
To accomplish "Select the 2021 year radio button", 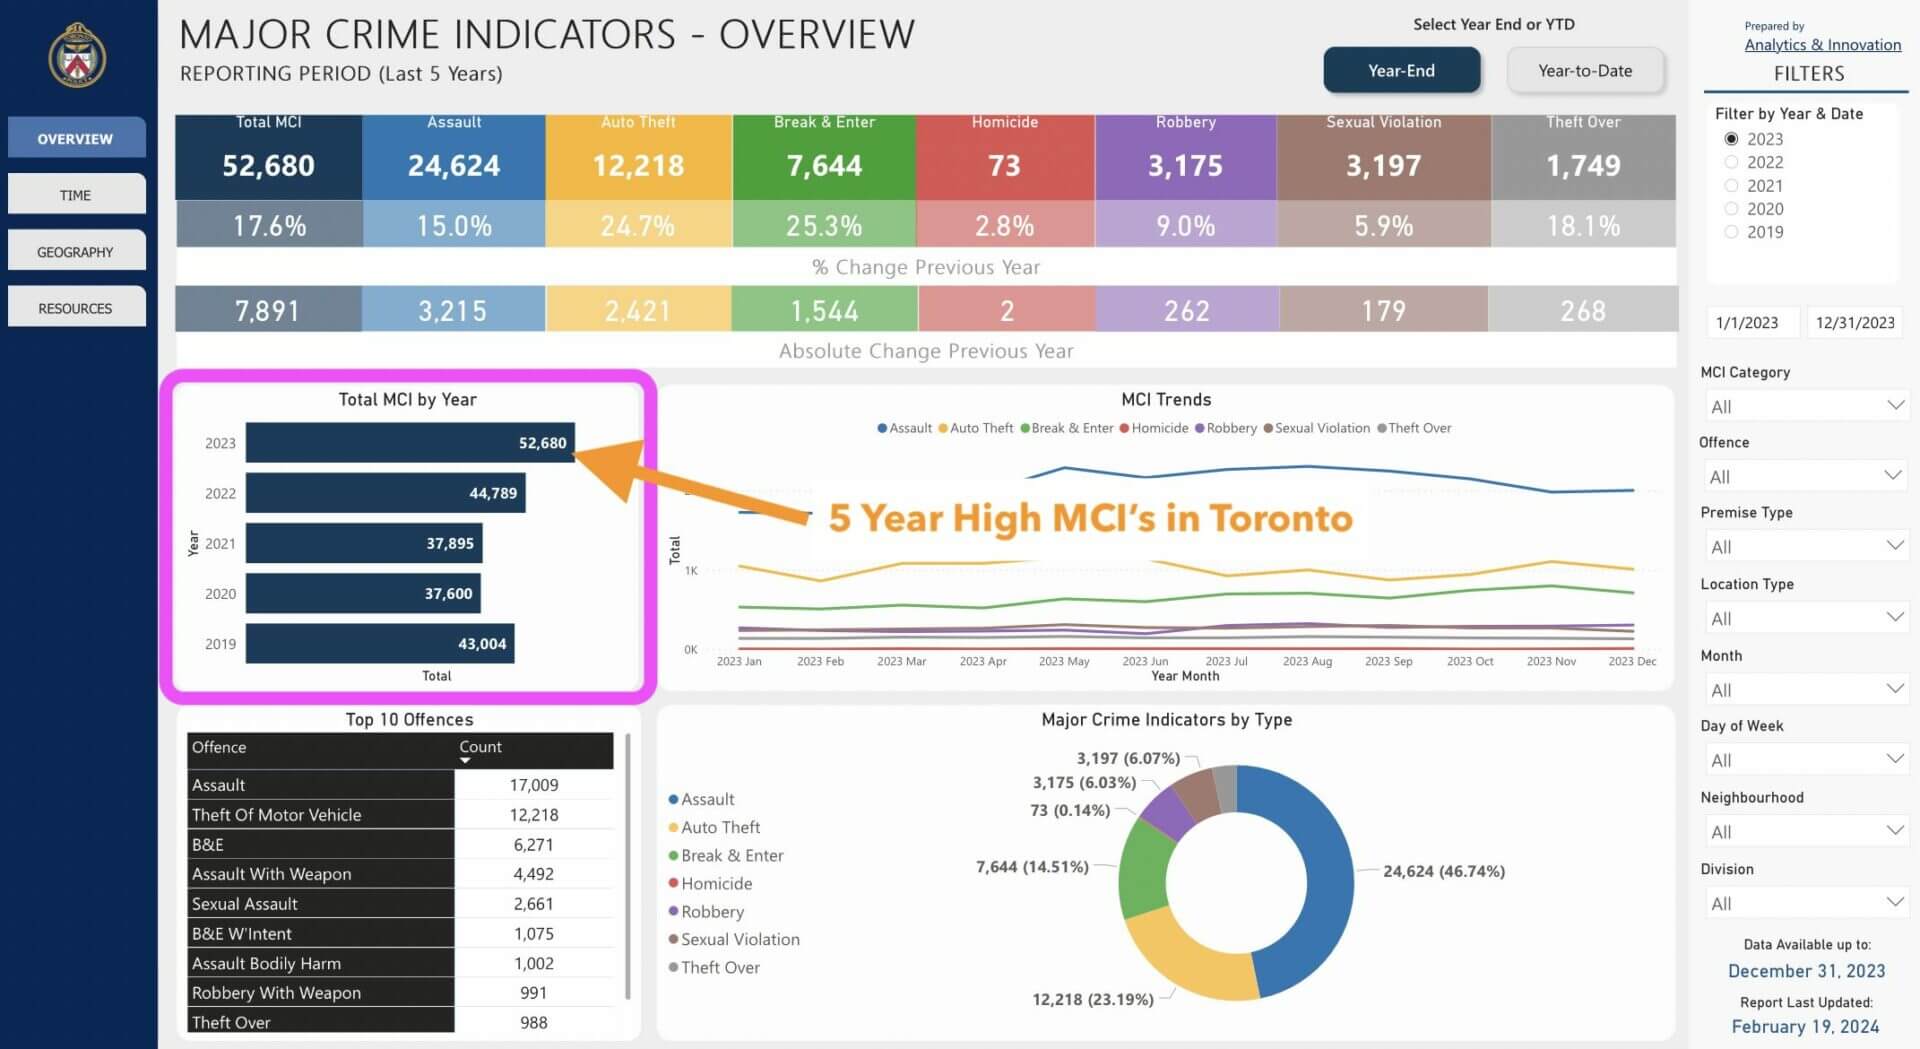I will click(x=1731, y=186).
